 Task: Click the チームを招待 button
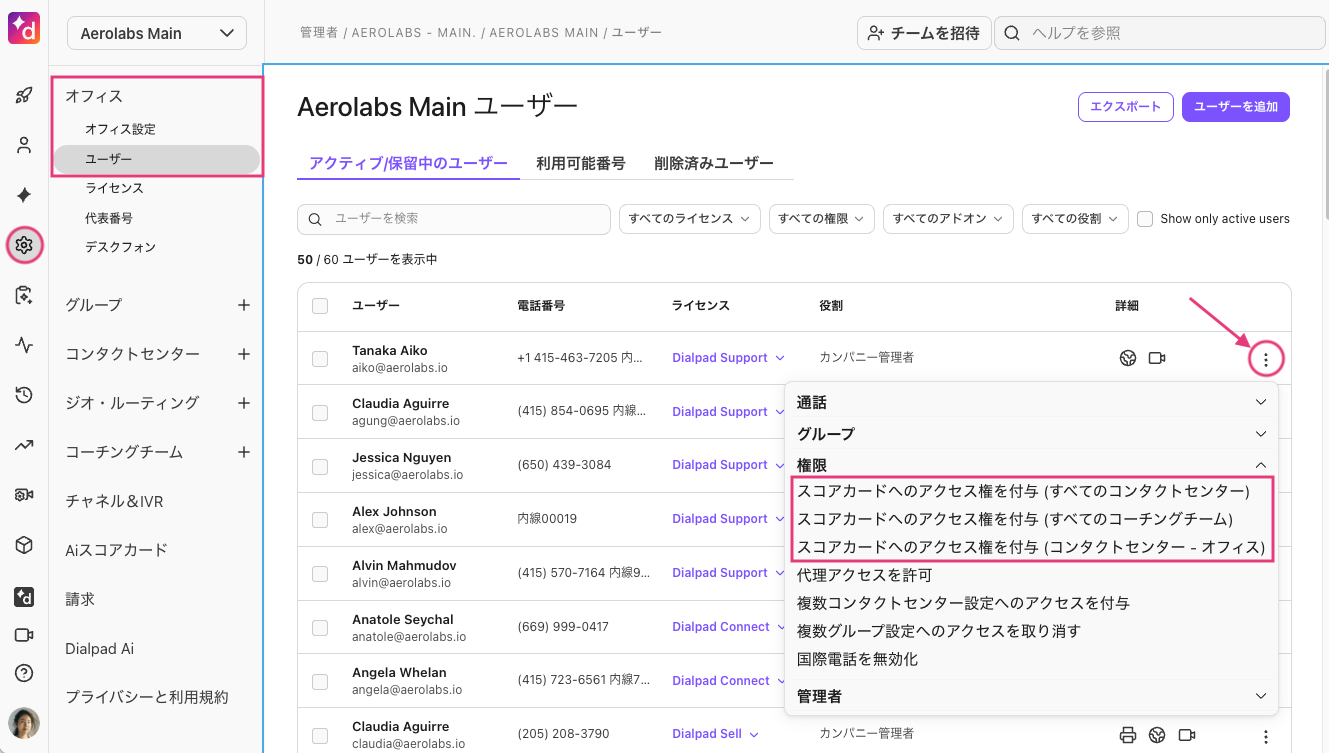[x=924, y=33]
